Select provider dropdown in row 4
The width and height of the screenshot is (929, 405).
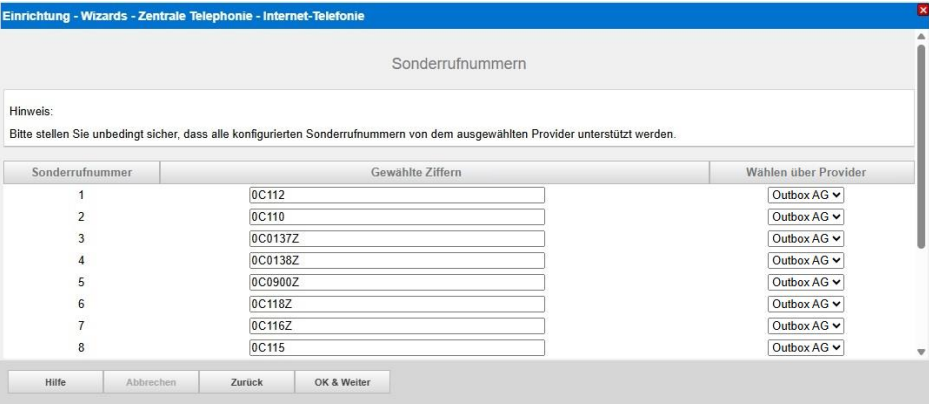(x=806, y=260)
